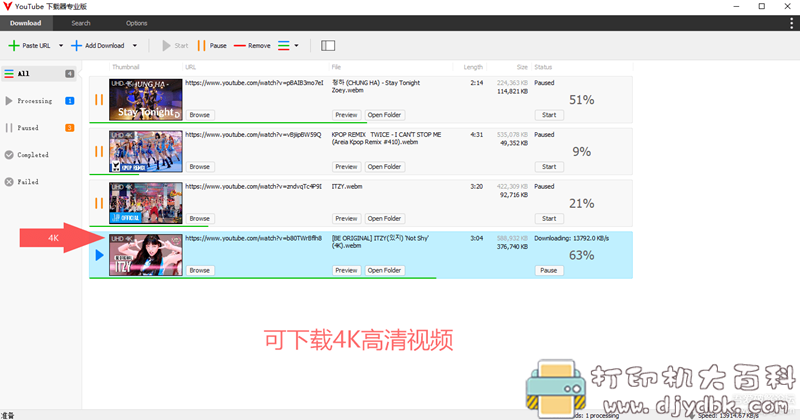Click the Stay Tonight URL text
The image size is (800, 420).
tap(254, 83)
